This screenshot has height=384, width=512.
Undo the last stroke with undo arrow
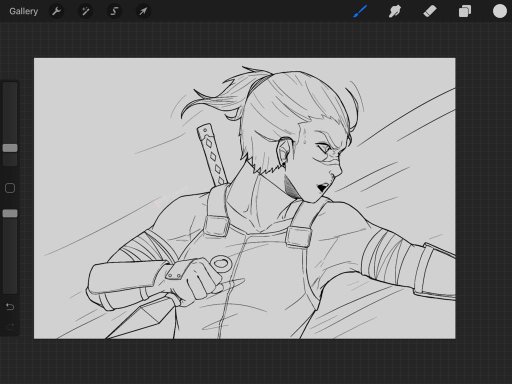pos(10,306)
